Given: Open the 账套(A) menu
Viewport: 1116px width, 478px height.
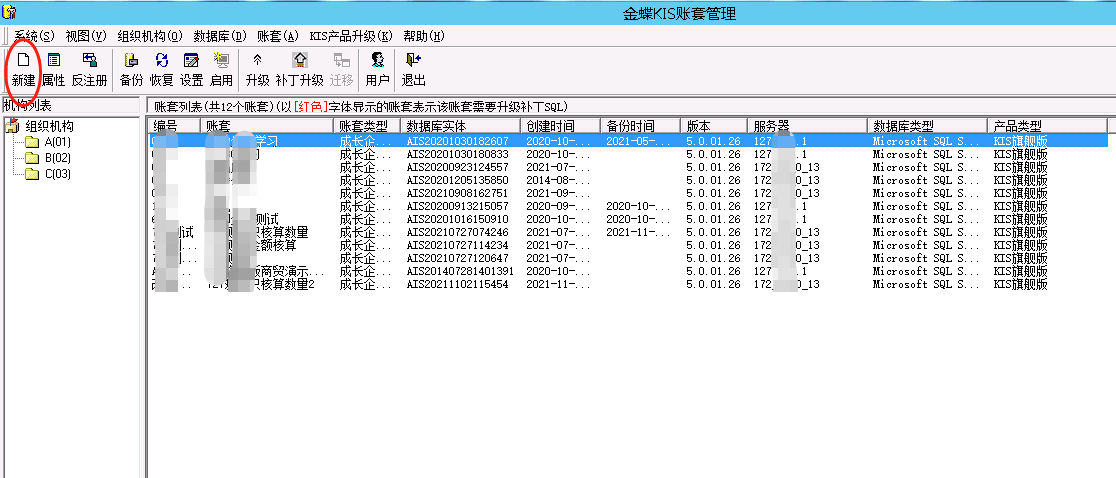Looking at the screenshot, I should click(278, 36).
